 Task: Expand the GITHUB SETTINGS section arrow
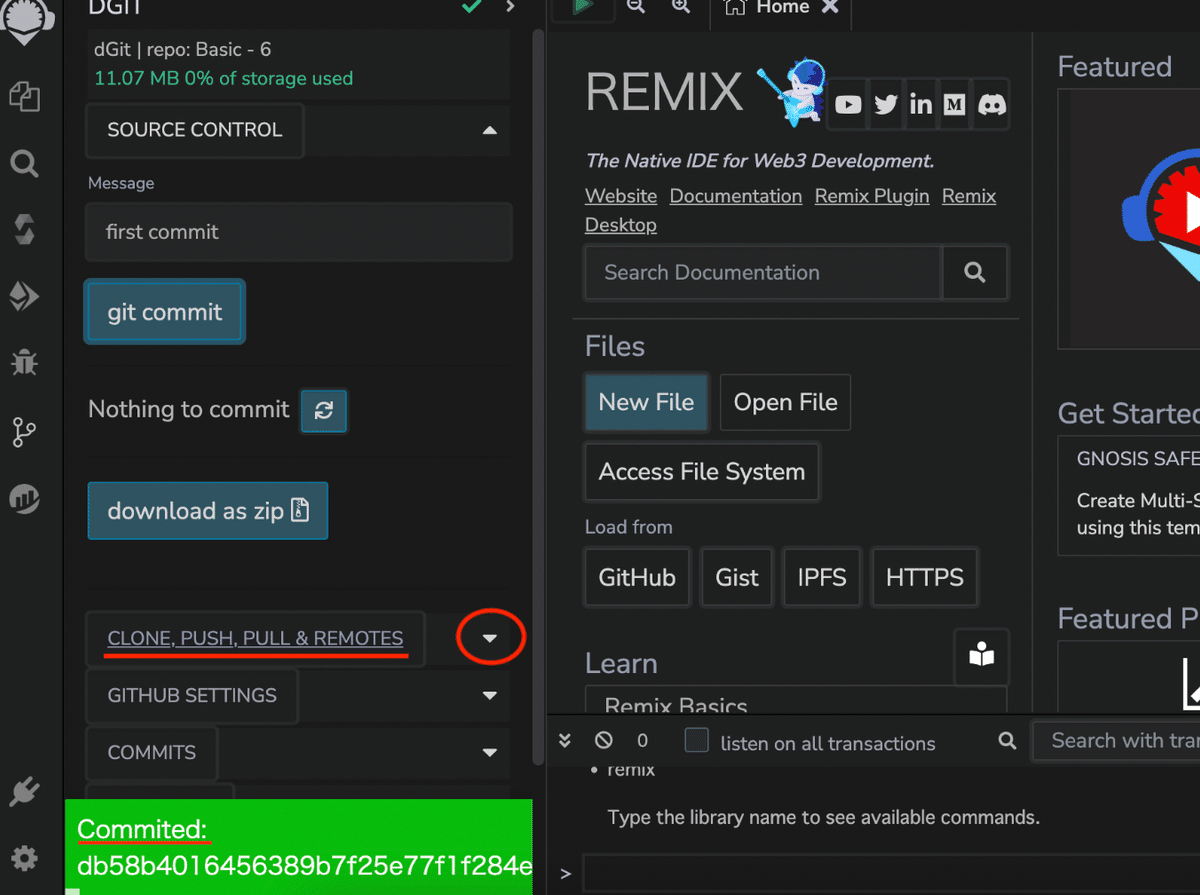pyautogui.click(x=489, y=695)
